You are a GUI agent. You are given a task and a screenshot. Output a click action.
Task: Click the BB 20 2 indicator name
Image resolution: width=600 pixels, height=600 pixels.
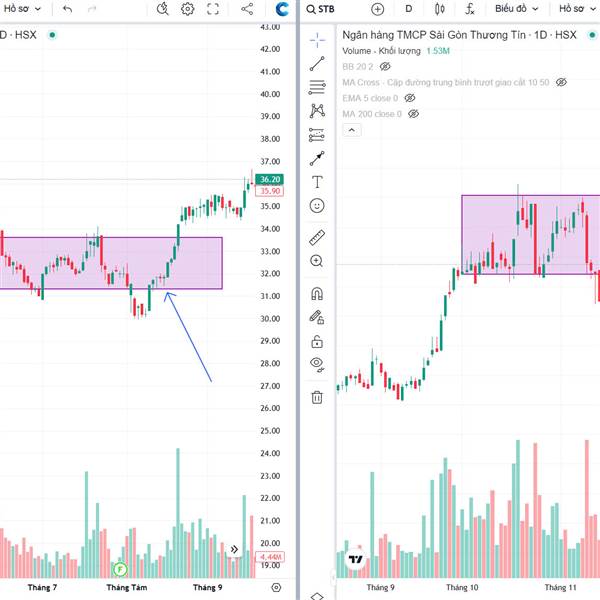[x=357, y=67]
